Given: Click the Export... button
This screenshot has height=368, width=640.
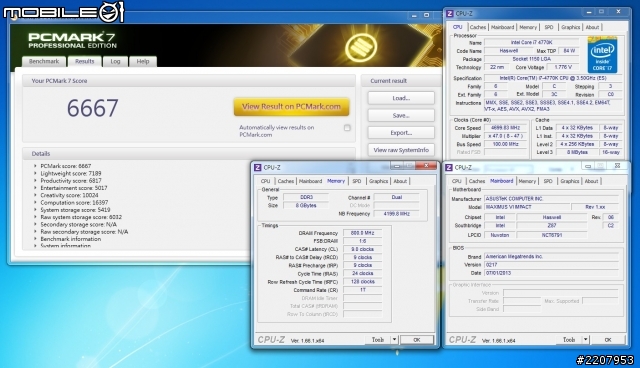Looking at the screenshot, I should click(x=401, y=133).
